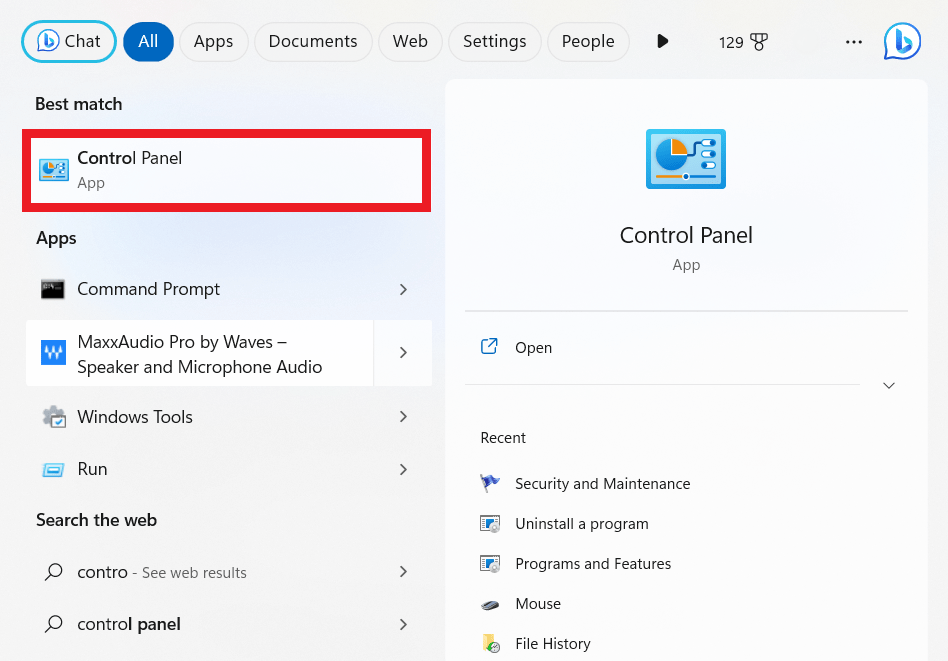Open the three-dot options menu
Image resolution: width=948 pixels, height=661 pixels.
854,42
